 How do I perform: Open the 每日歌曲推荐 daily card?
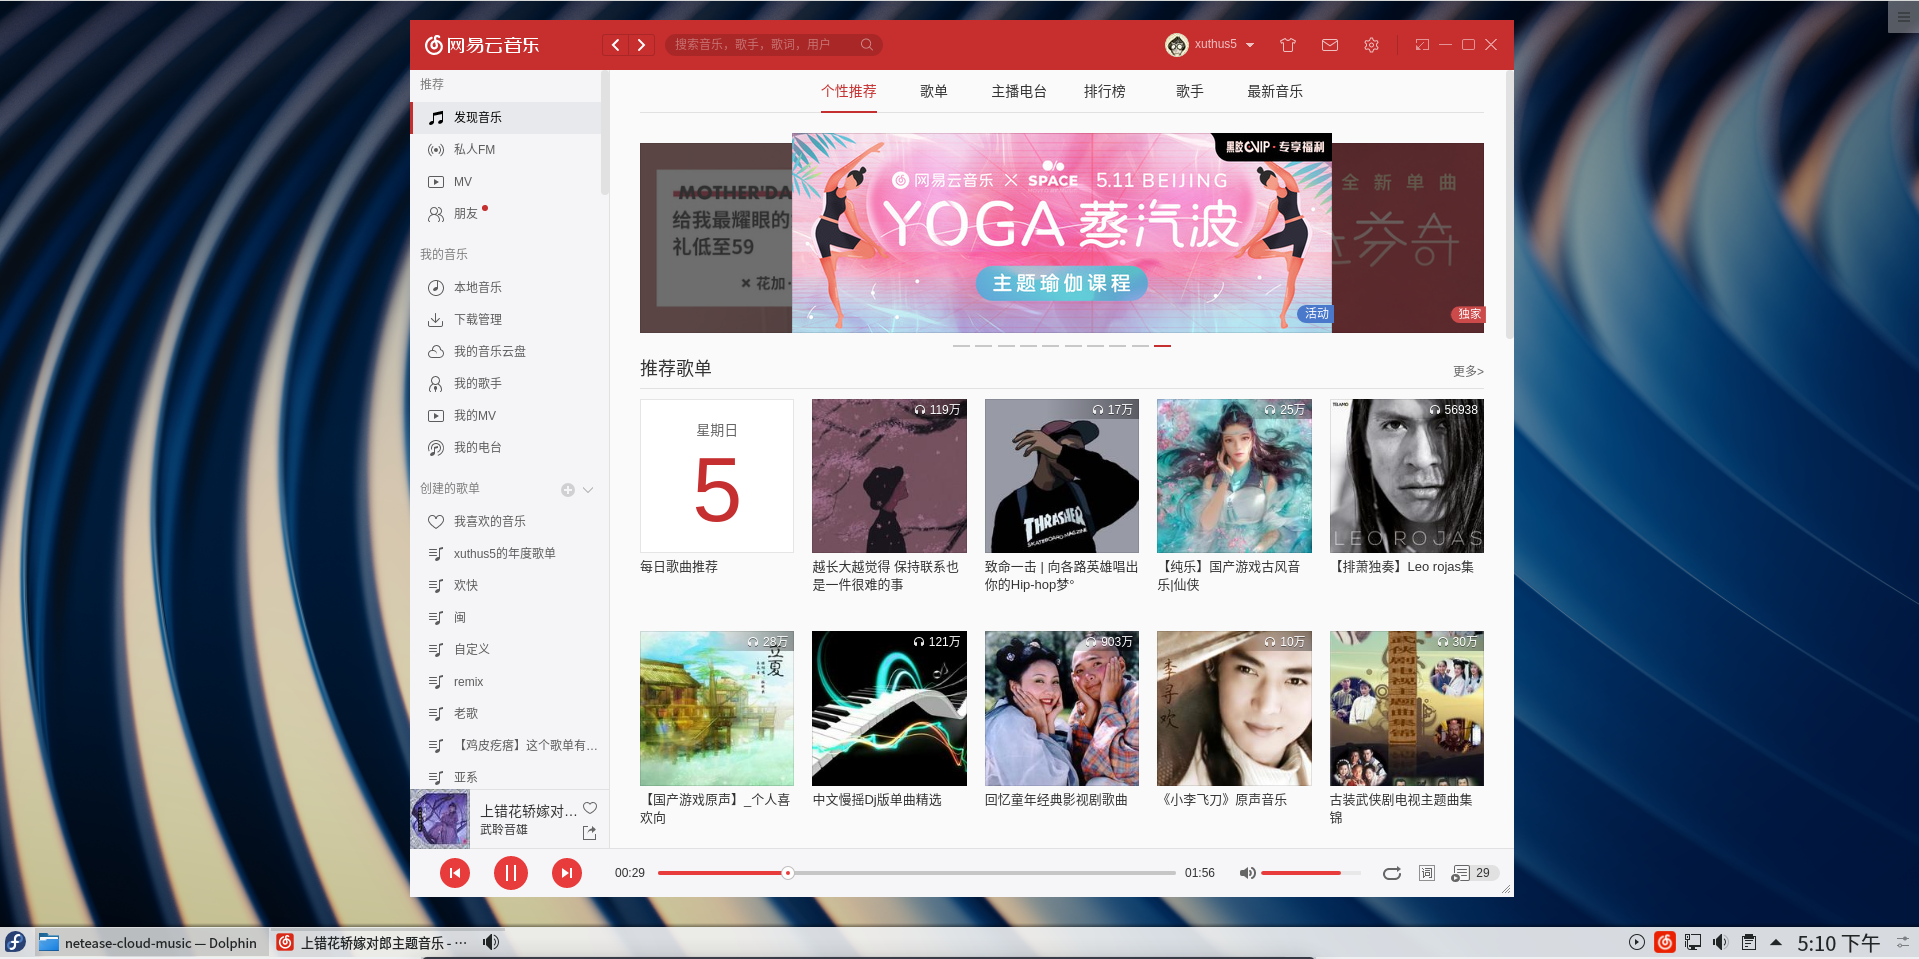tap(717, 476)
